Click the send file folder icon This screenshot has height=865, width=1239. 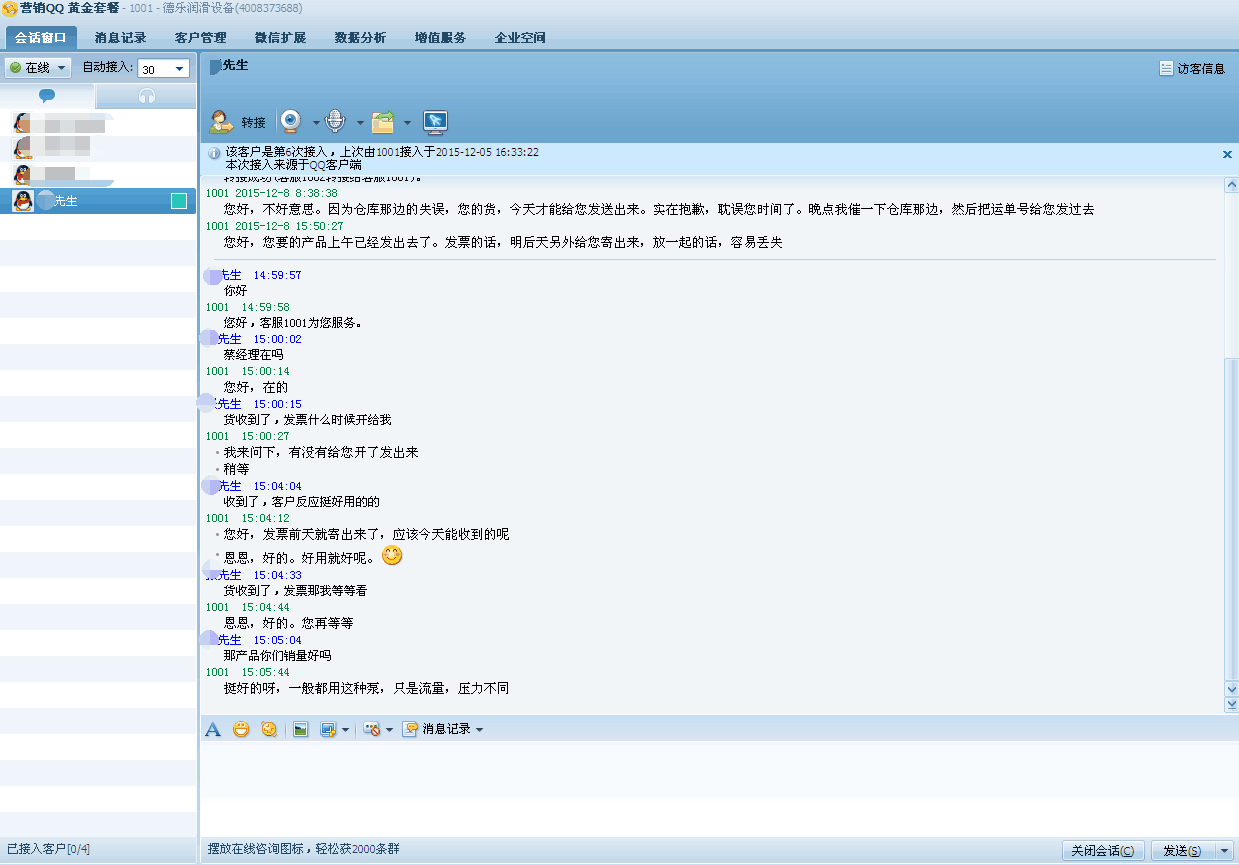[x=382, y=122]
